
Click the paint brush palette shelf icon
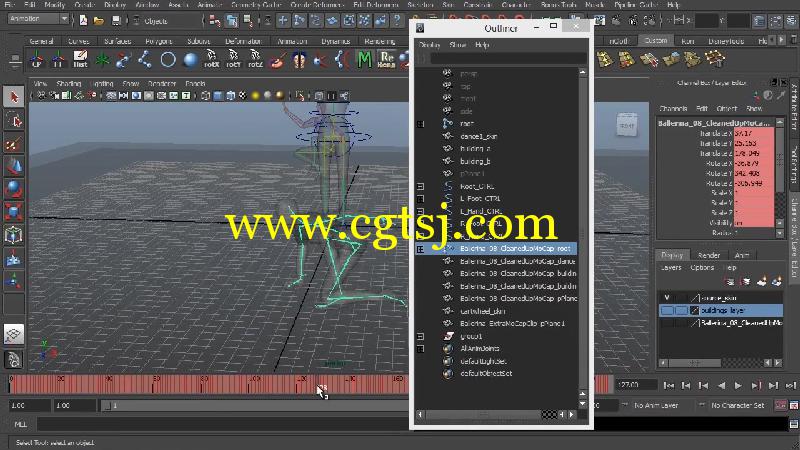[x=277, y=60]
